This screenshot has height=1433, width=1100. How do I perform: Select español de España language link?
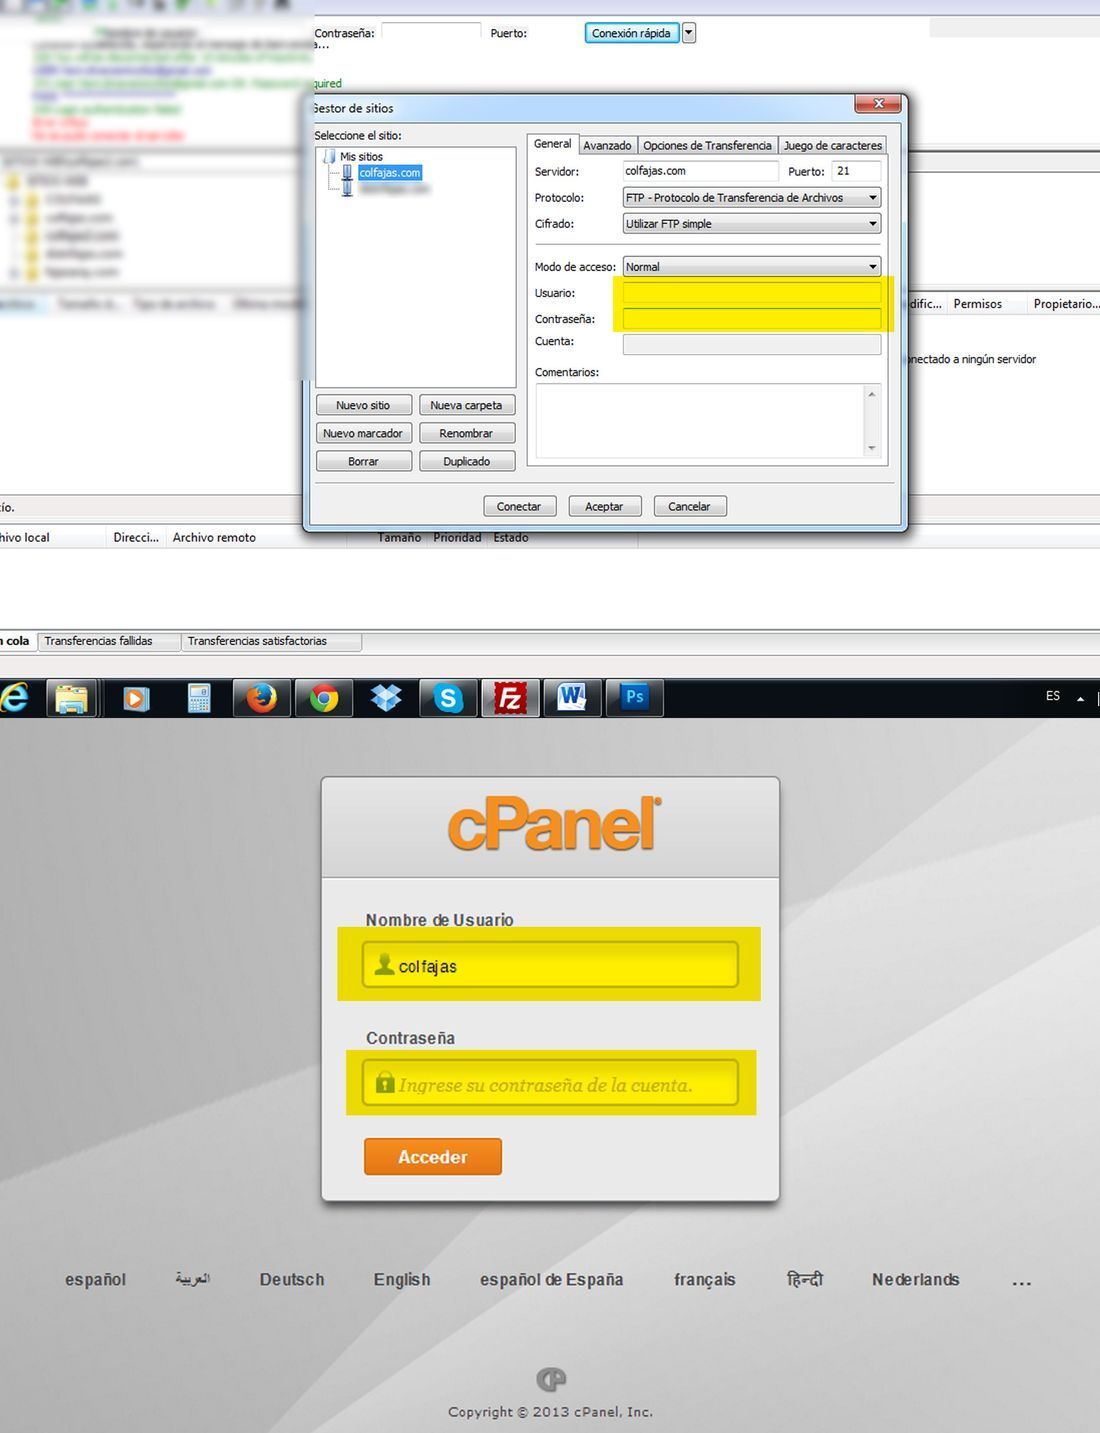click(551, 1279)
